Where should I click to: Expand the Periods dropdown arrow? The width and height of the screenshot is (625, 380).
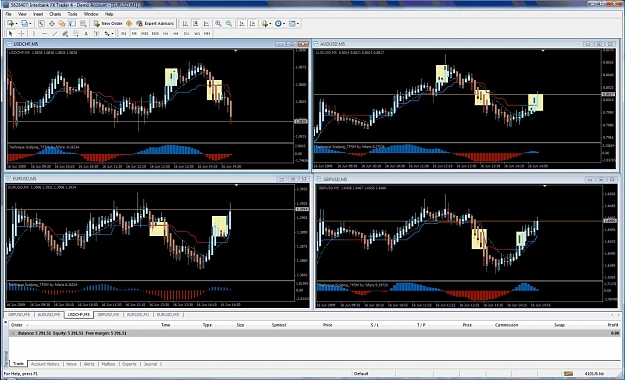(284, 24)
